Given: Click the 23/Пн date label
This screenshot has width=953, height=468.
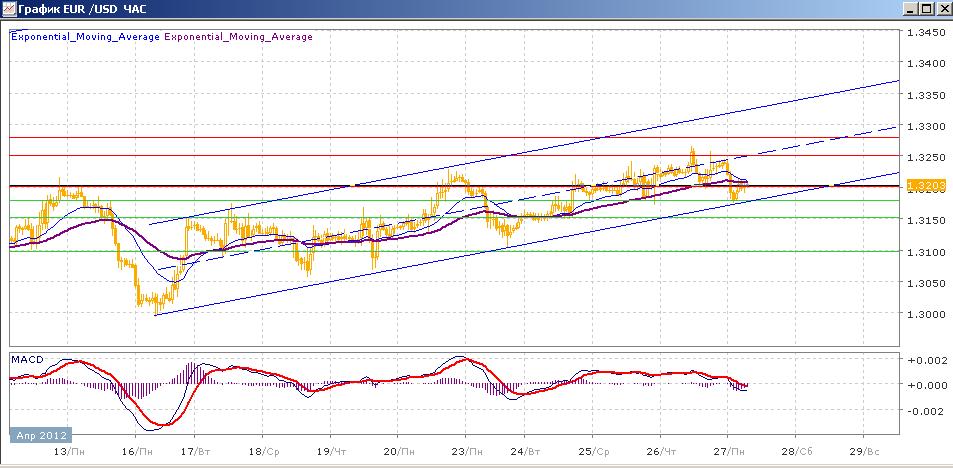Looking at the screenshot, I should 467,452.
